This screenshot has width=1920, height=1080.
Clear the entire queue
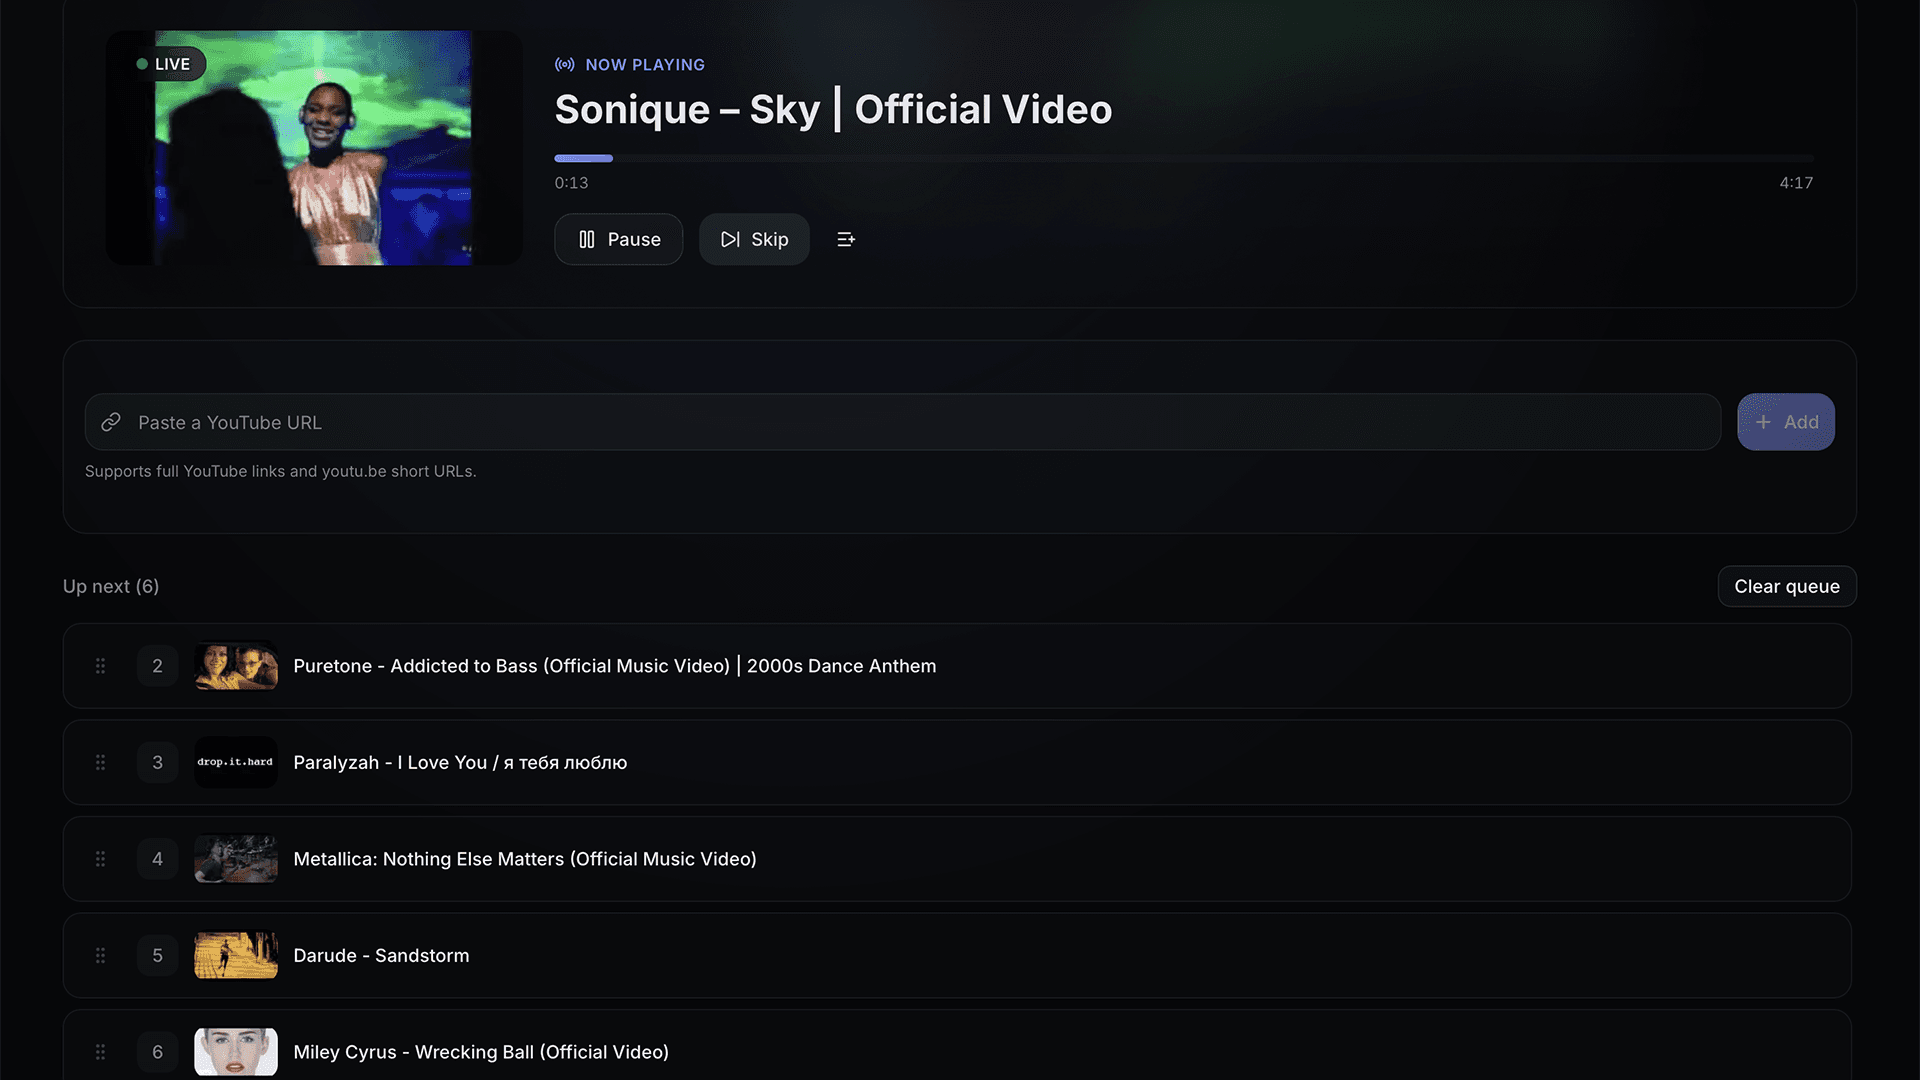pos(1786,587)
